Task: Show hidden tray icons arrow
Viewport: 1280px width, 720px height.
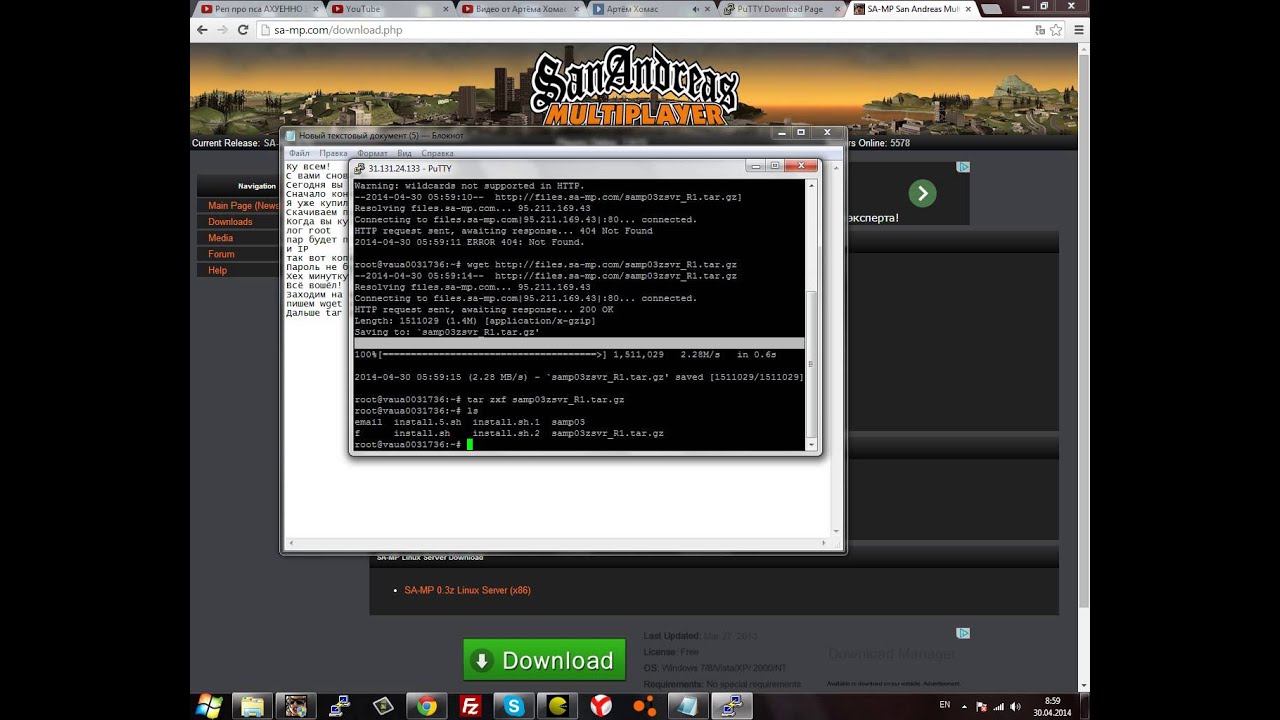Action: [x=966, y=706]
